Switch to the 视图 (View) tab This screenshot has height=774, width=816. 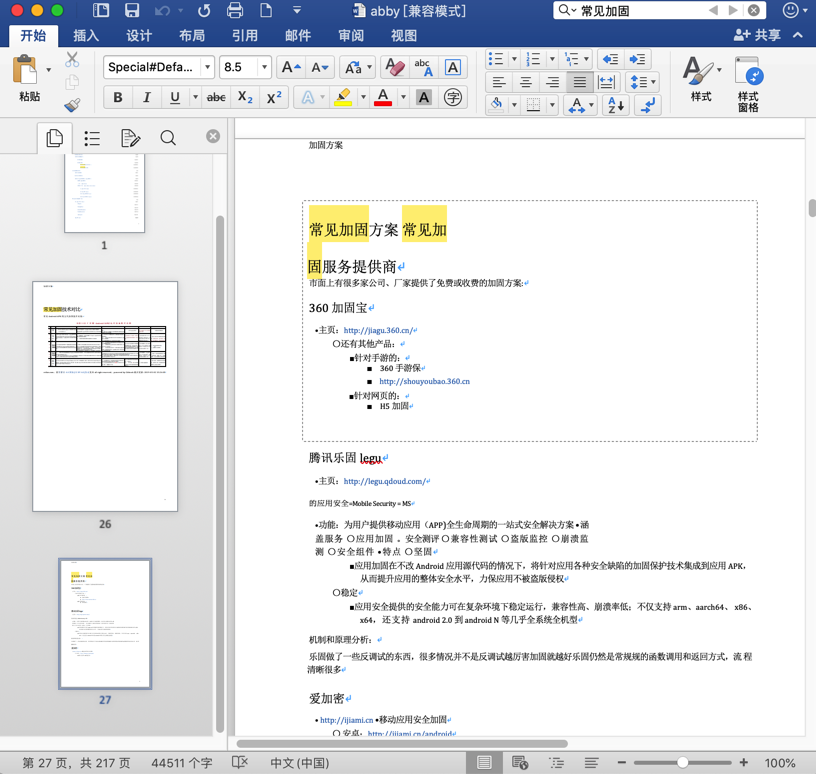404,35
